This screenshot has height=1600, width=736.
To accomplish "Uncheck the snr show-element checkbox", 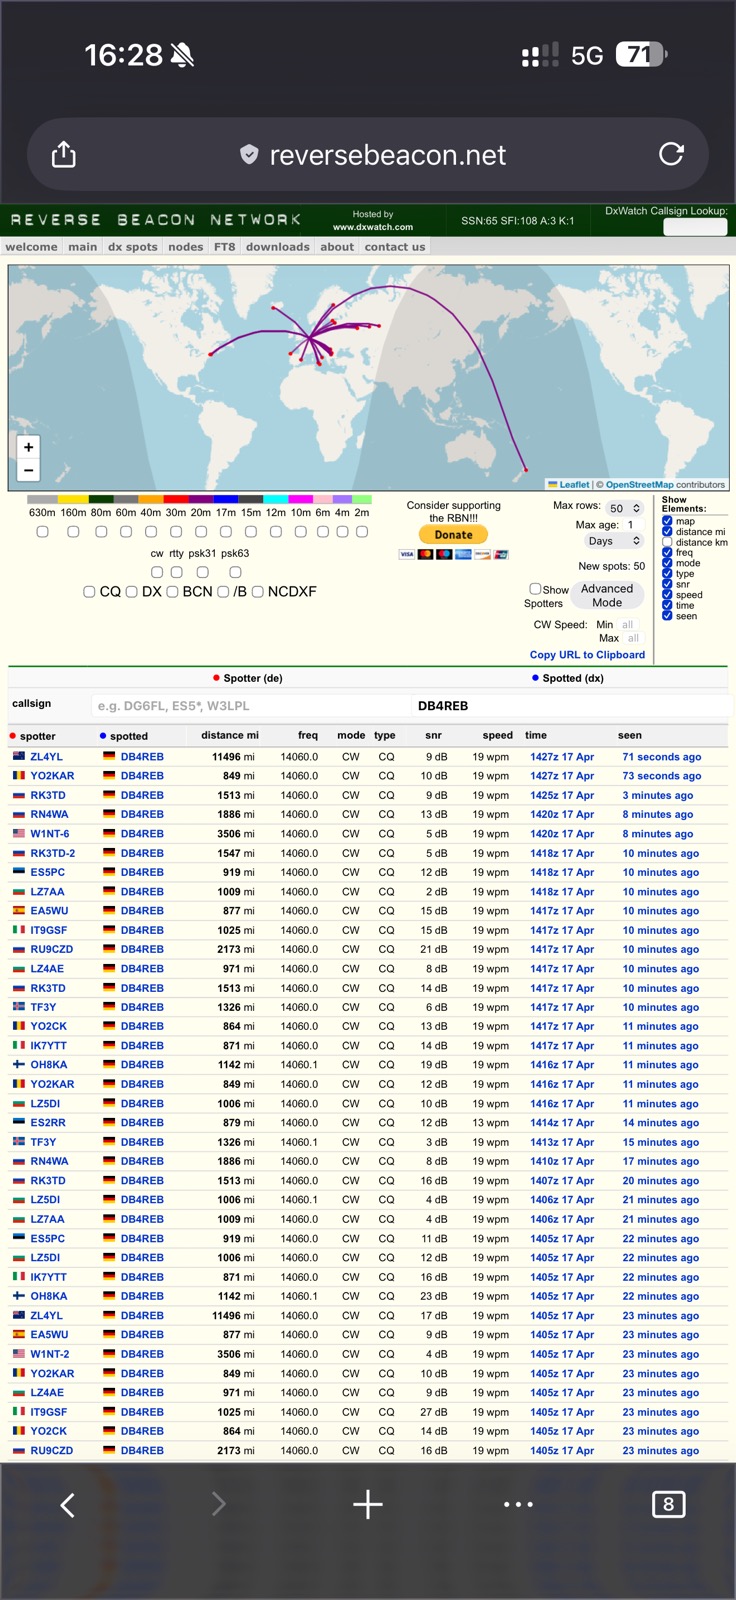I will tap(667, 584).
